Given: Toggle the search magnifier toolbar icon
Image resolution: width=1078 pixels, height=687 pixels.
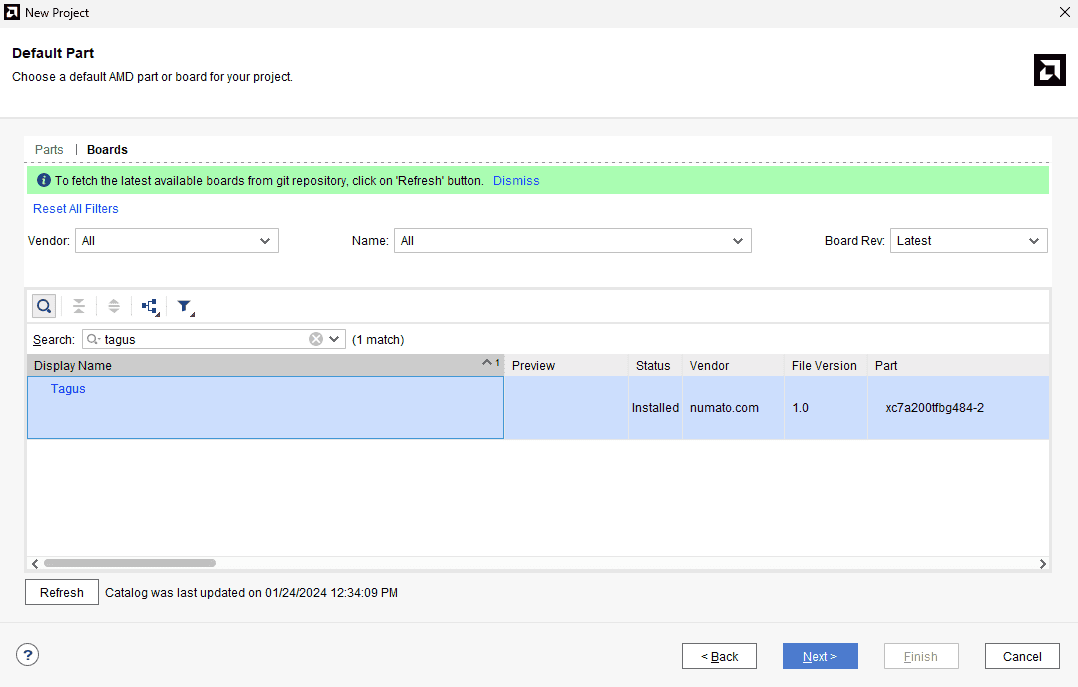Looking at the screenshot, I should [44, 306].
